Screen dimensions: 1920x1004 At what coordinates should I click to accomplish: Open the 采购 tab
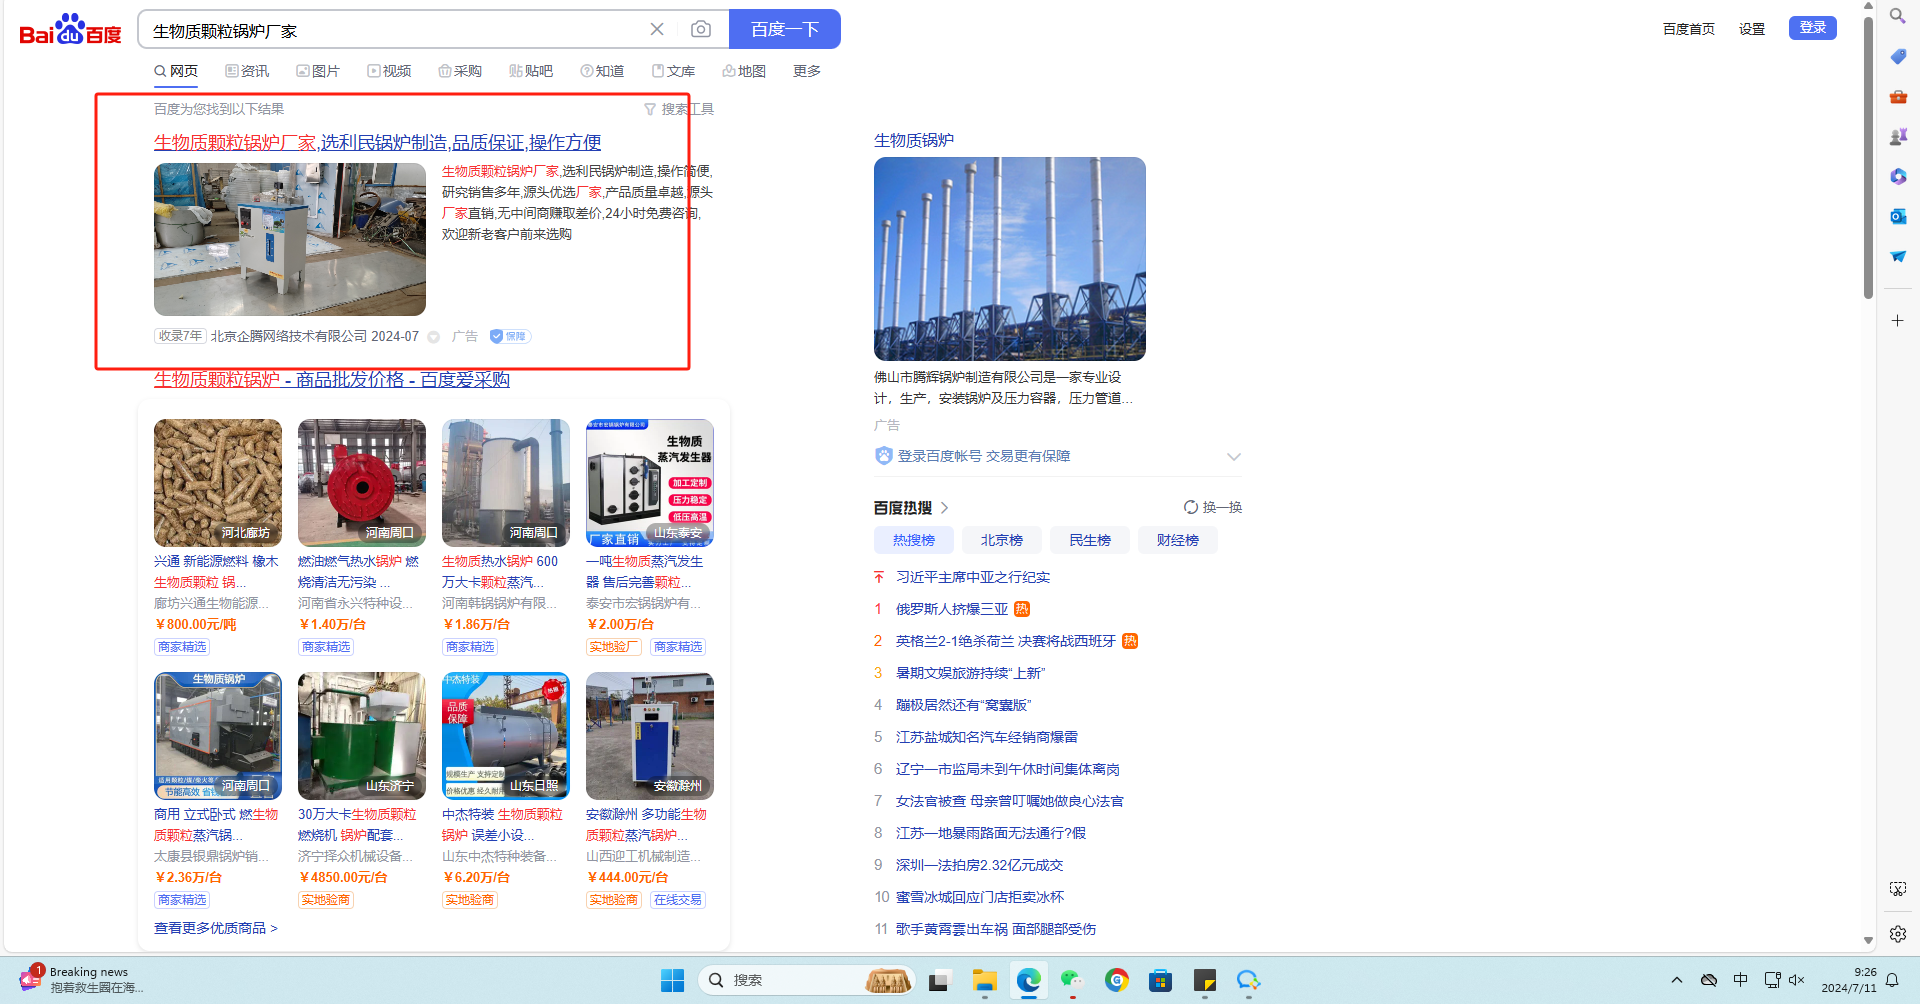(460, 71)
